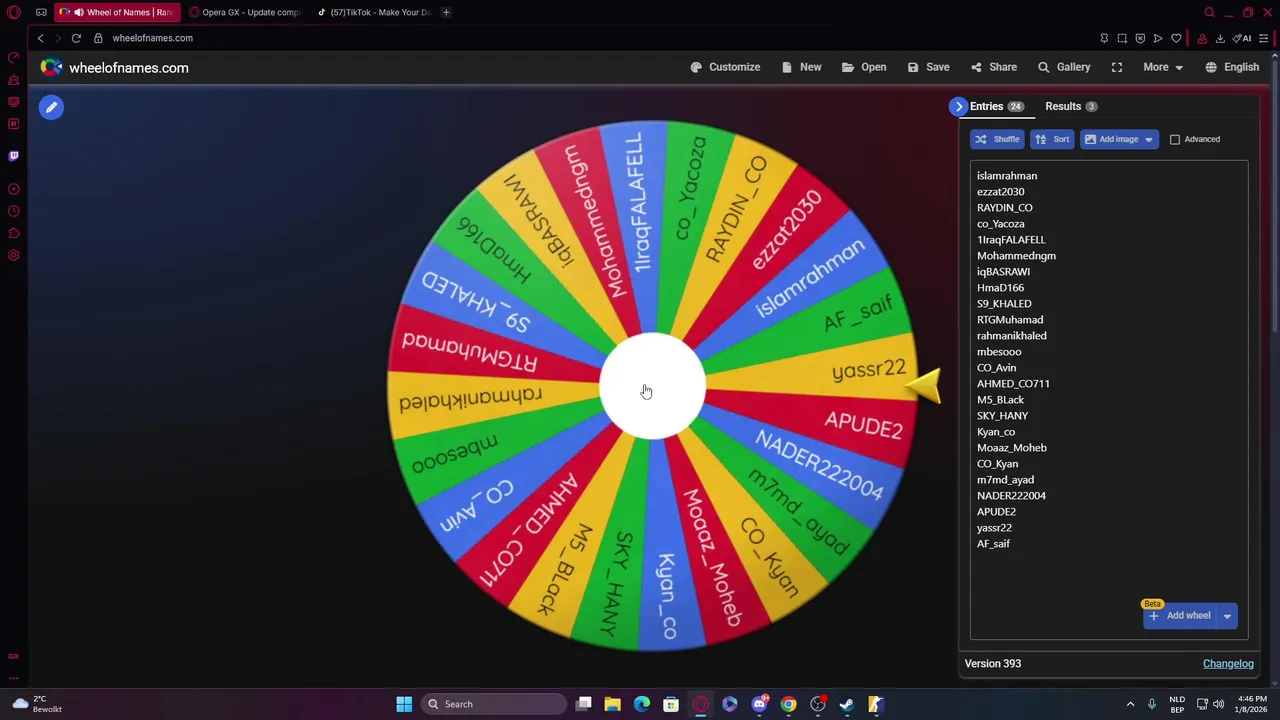Click the Add wheel button
The image size is (1280, 720).
(1180, 616)
